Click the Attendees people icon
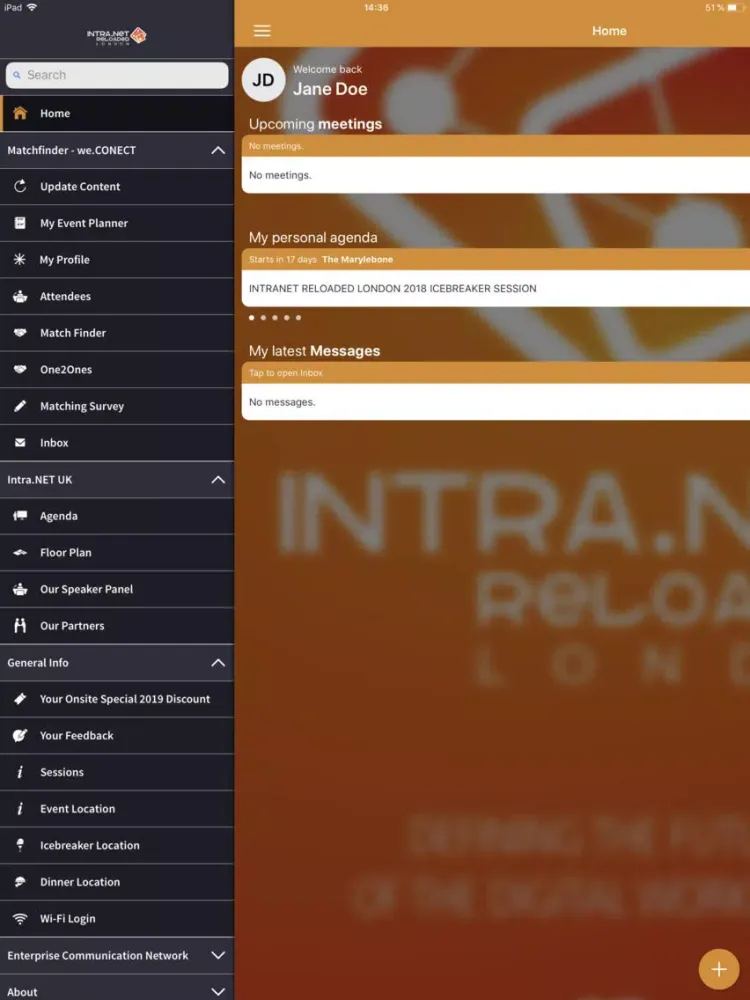 coord(20,297)
